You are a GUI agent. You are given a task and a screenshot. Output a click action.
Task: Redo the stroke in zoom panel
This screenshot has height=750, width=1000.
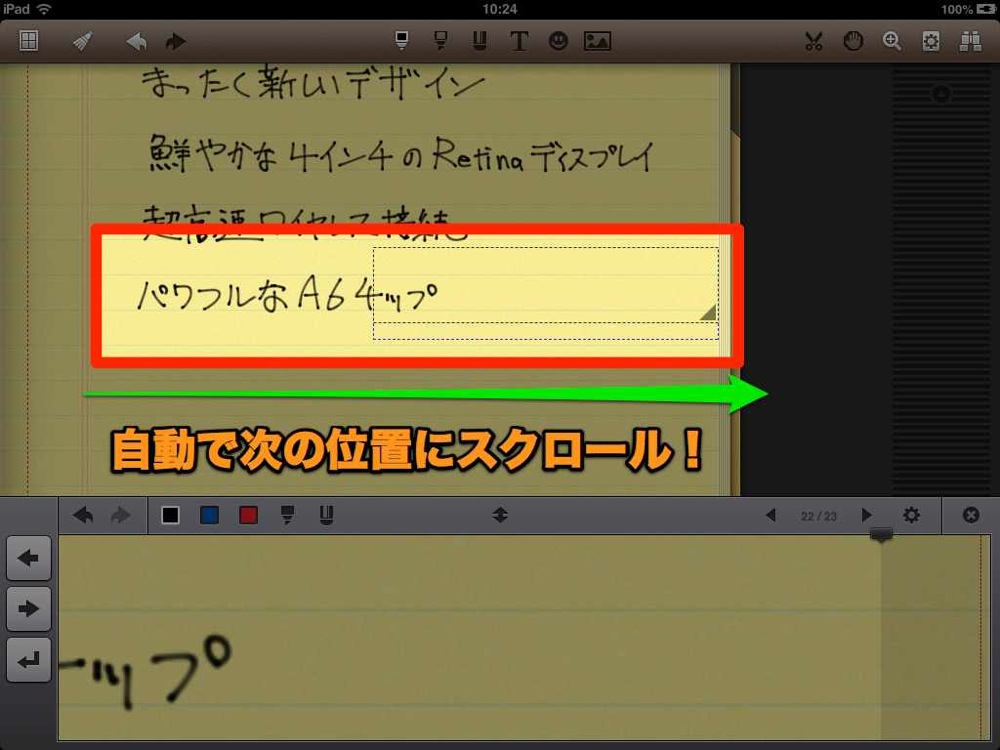121,515
